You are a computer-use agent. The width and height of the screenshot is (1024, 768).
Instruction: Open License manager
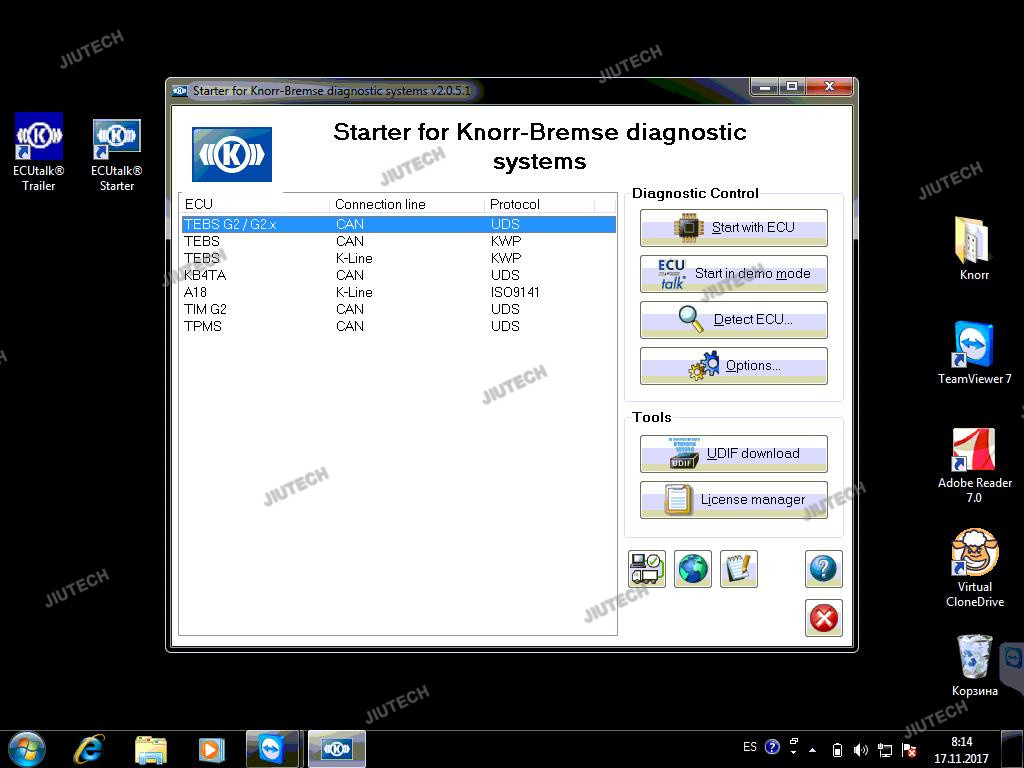point(733,500)
